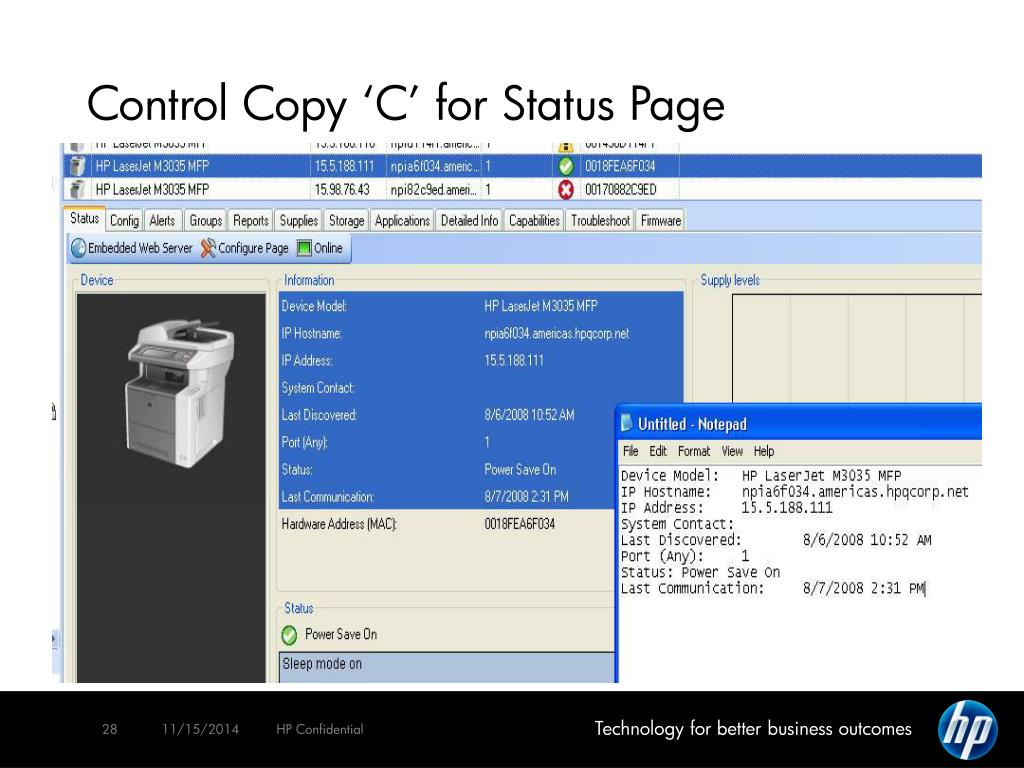1024x768 pixels.
Task: Open the Notepad File menu
Action: pos(630,451)
